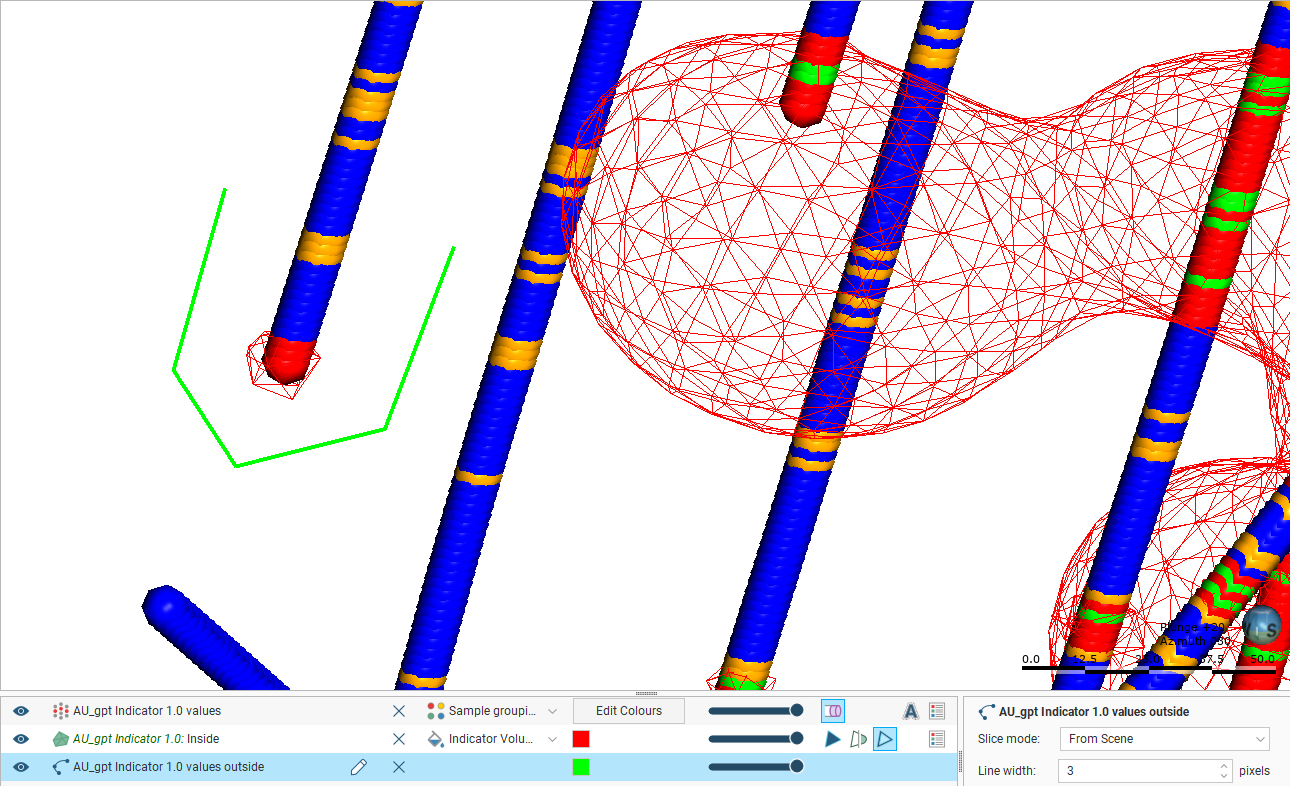Remove the Indicator Inside volume from scene

pyautogui.click(x=399, y=739)
